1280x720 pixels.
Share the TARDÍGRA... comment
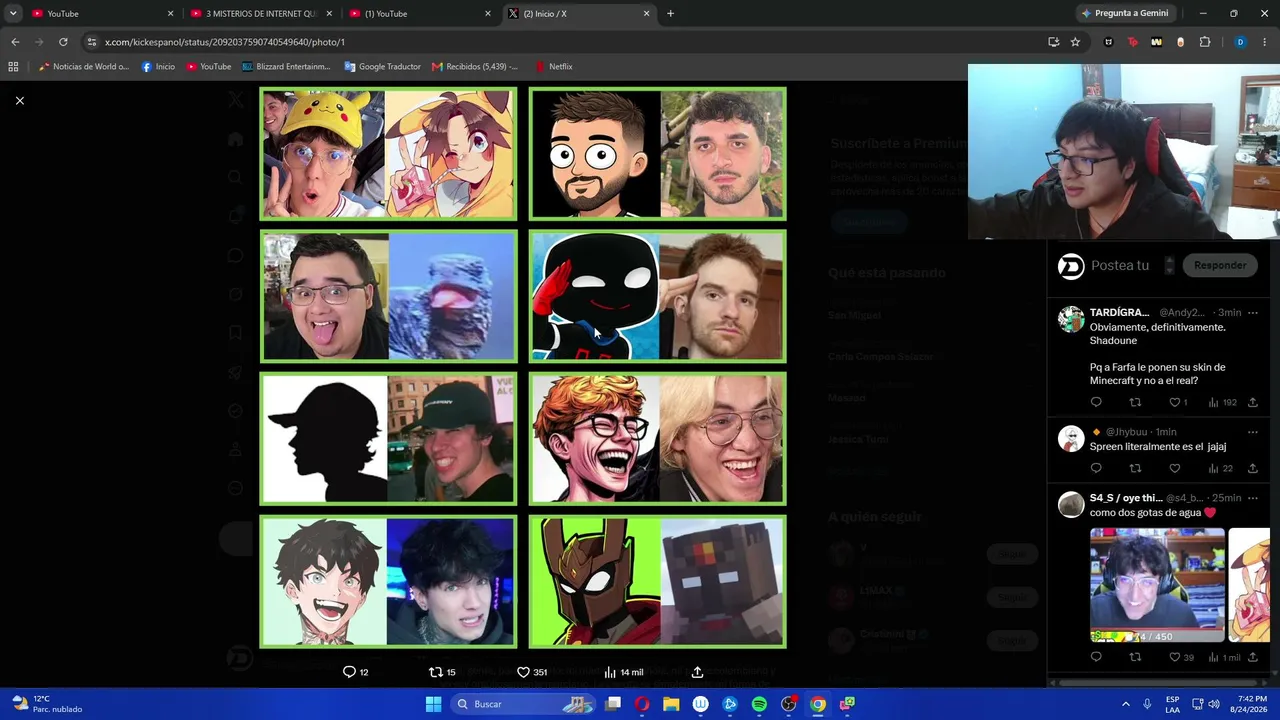coord(1252,402)
